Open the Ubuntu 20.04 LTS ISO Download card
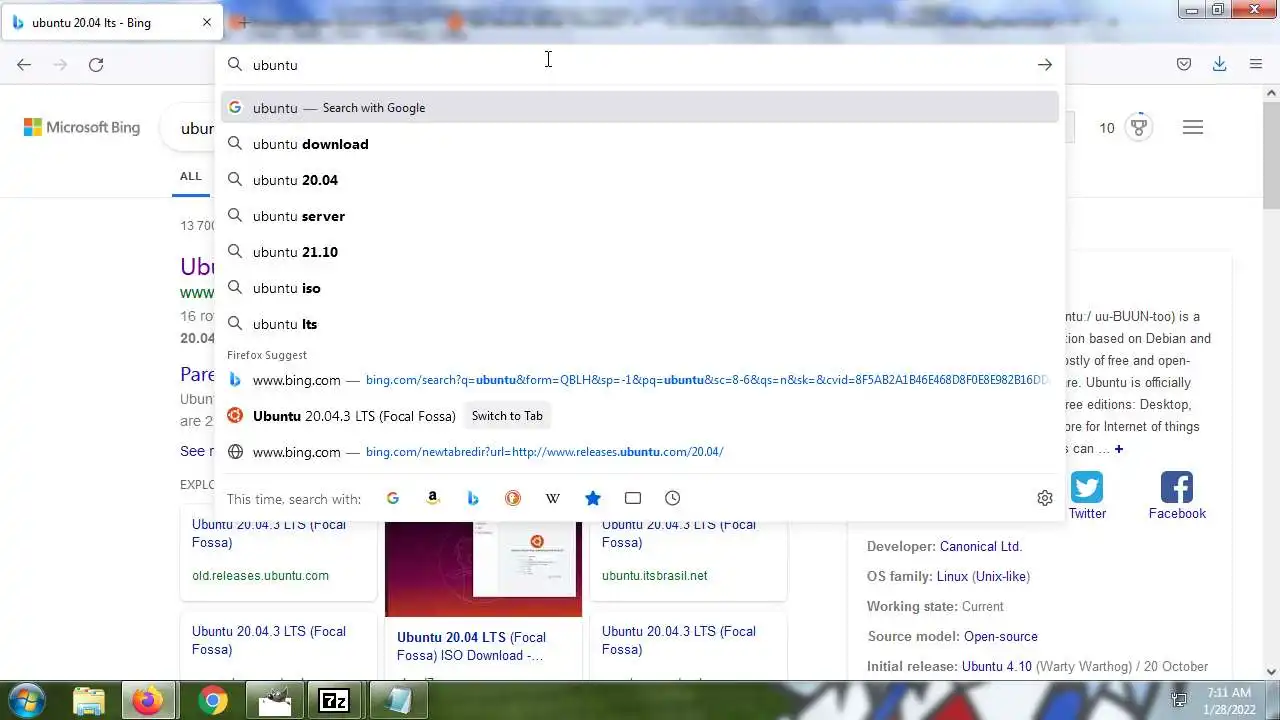Viewport: 1280px width, 720px height. [x=483, y=648]
